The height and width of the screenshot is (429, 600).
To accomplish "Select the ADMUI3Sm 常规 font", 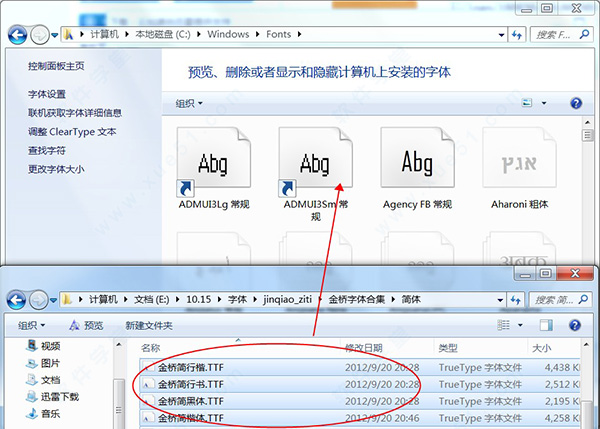I will pyautogui.click(x=315, y=175).
